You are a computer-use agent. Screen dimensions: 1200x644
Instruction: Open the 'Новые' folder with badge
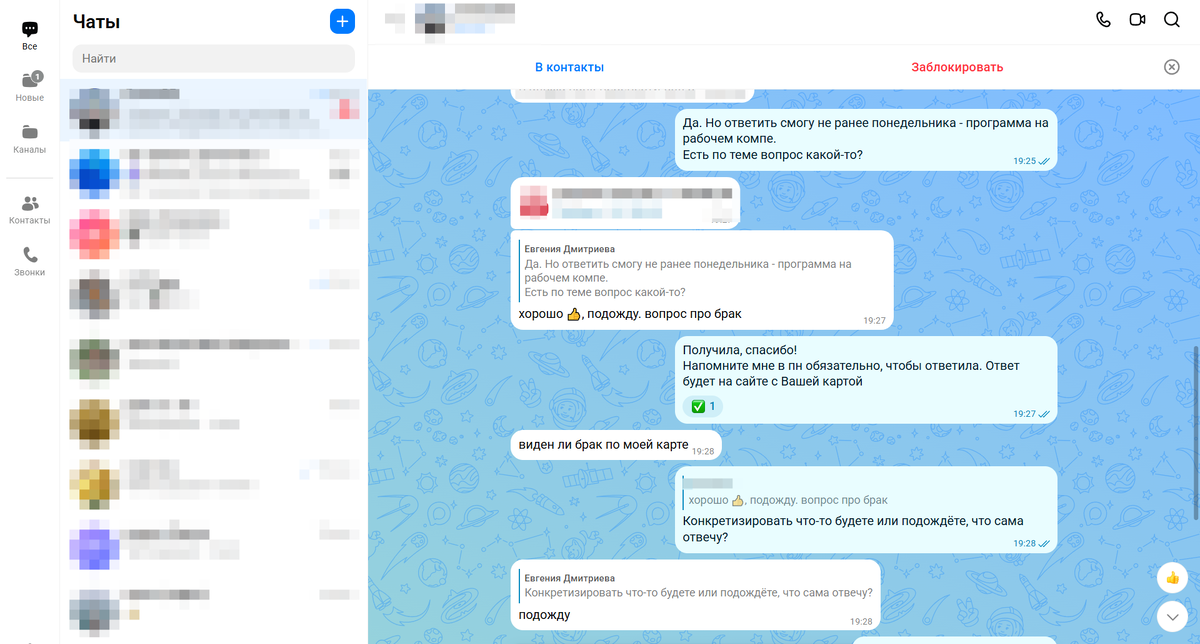(x=30, y=87)
